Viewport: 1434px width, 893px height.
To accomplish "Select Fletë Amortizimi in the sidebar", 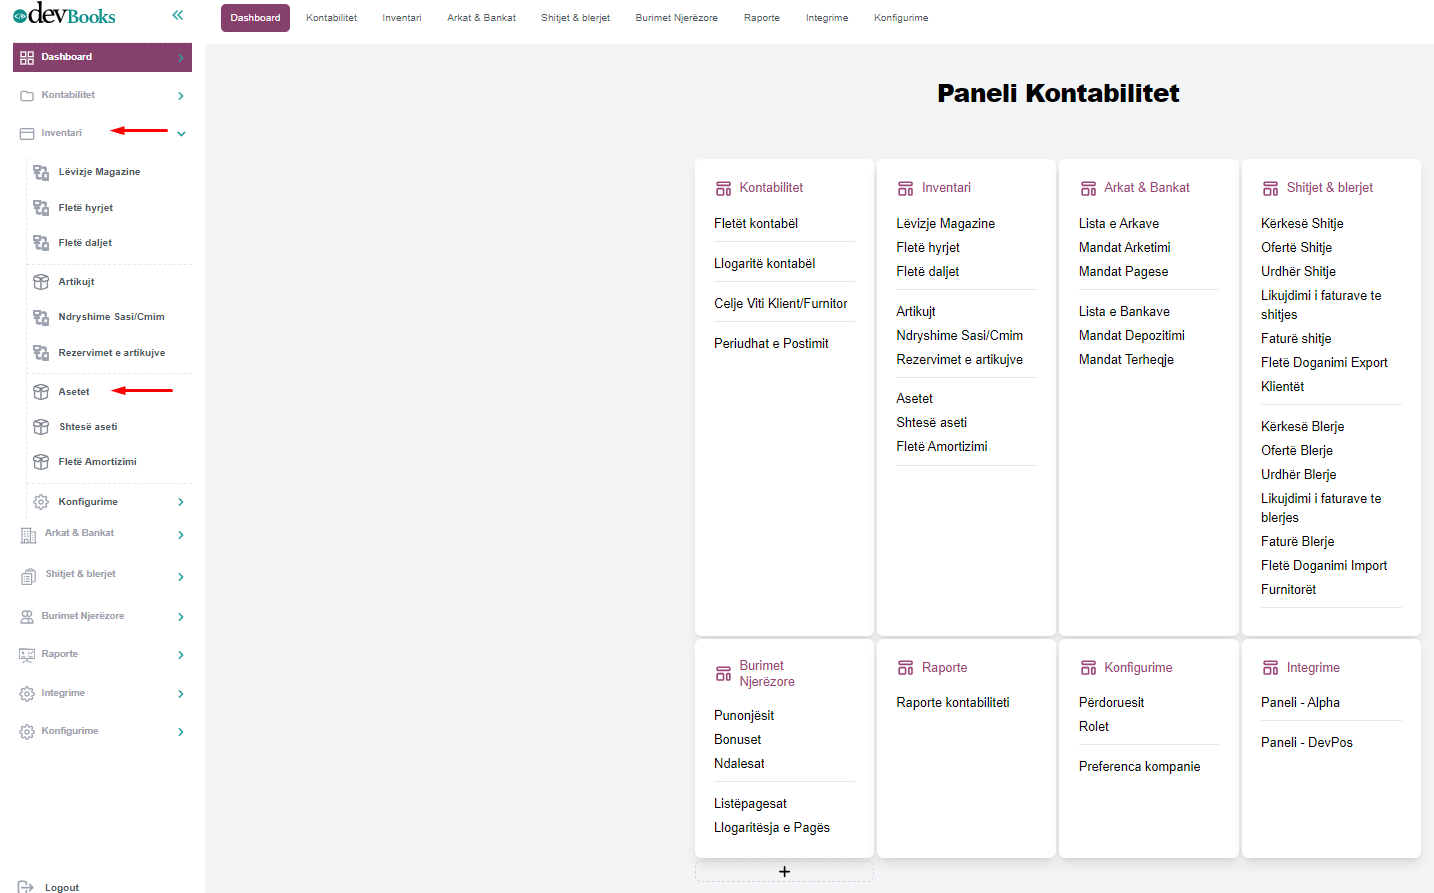I will click(x=97, y=462).
